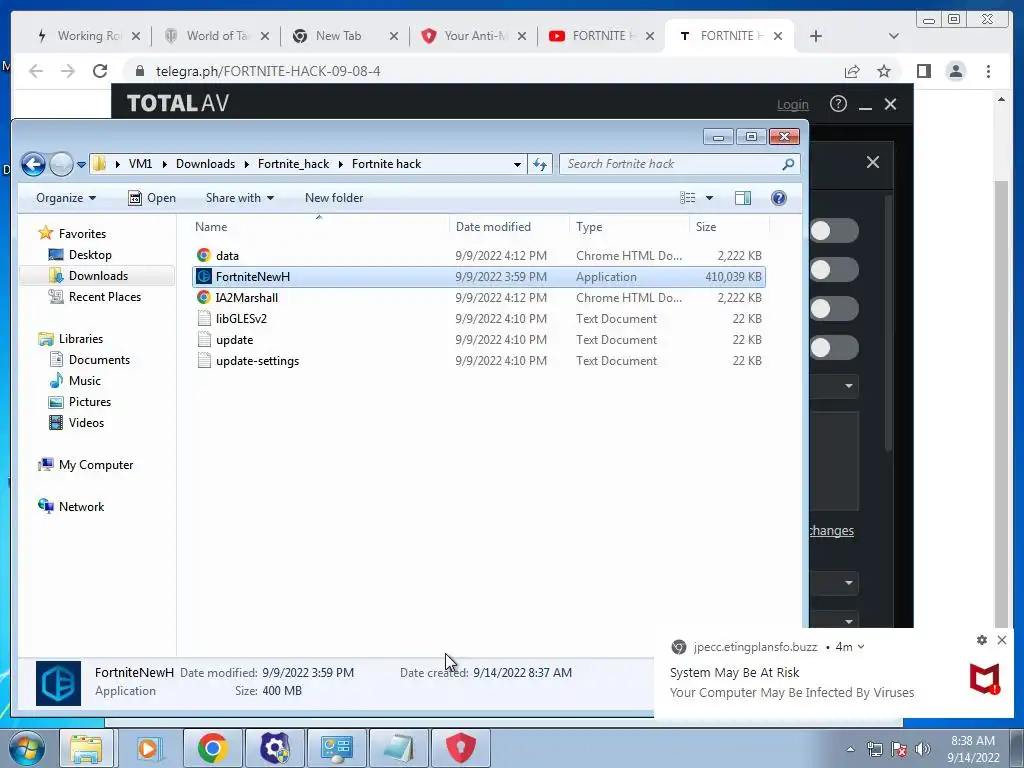Screen dimensions: 1024x768
Task: Open Explorer help with the question mark icon
Action: pyautogui.click(x=778, y=198)
